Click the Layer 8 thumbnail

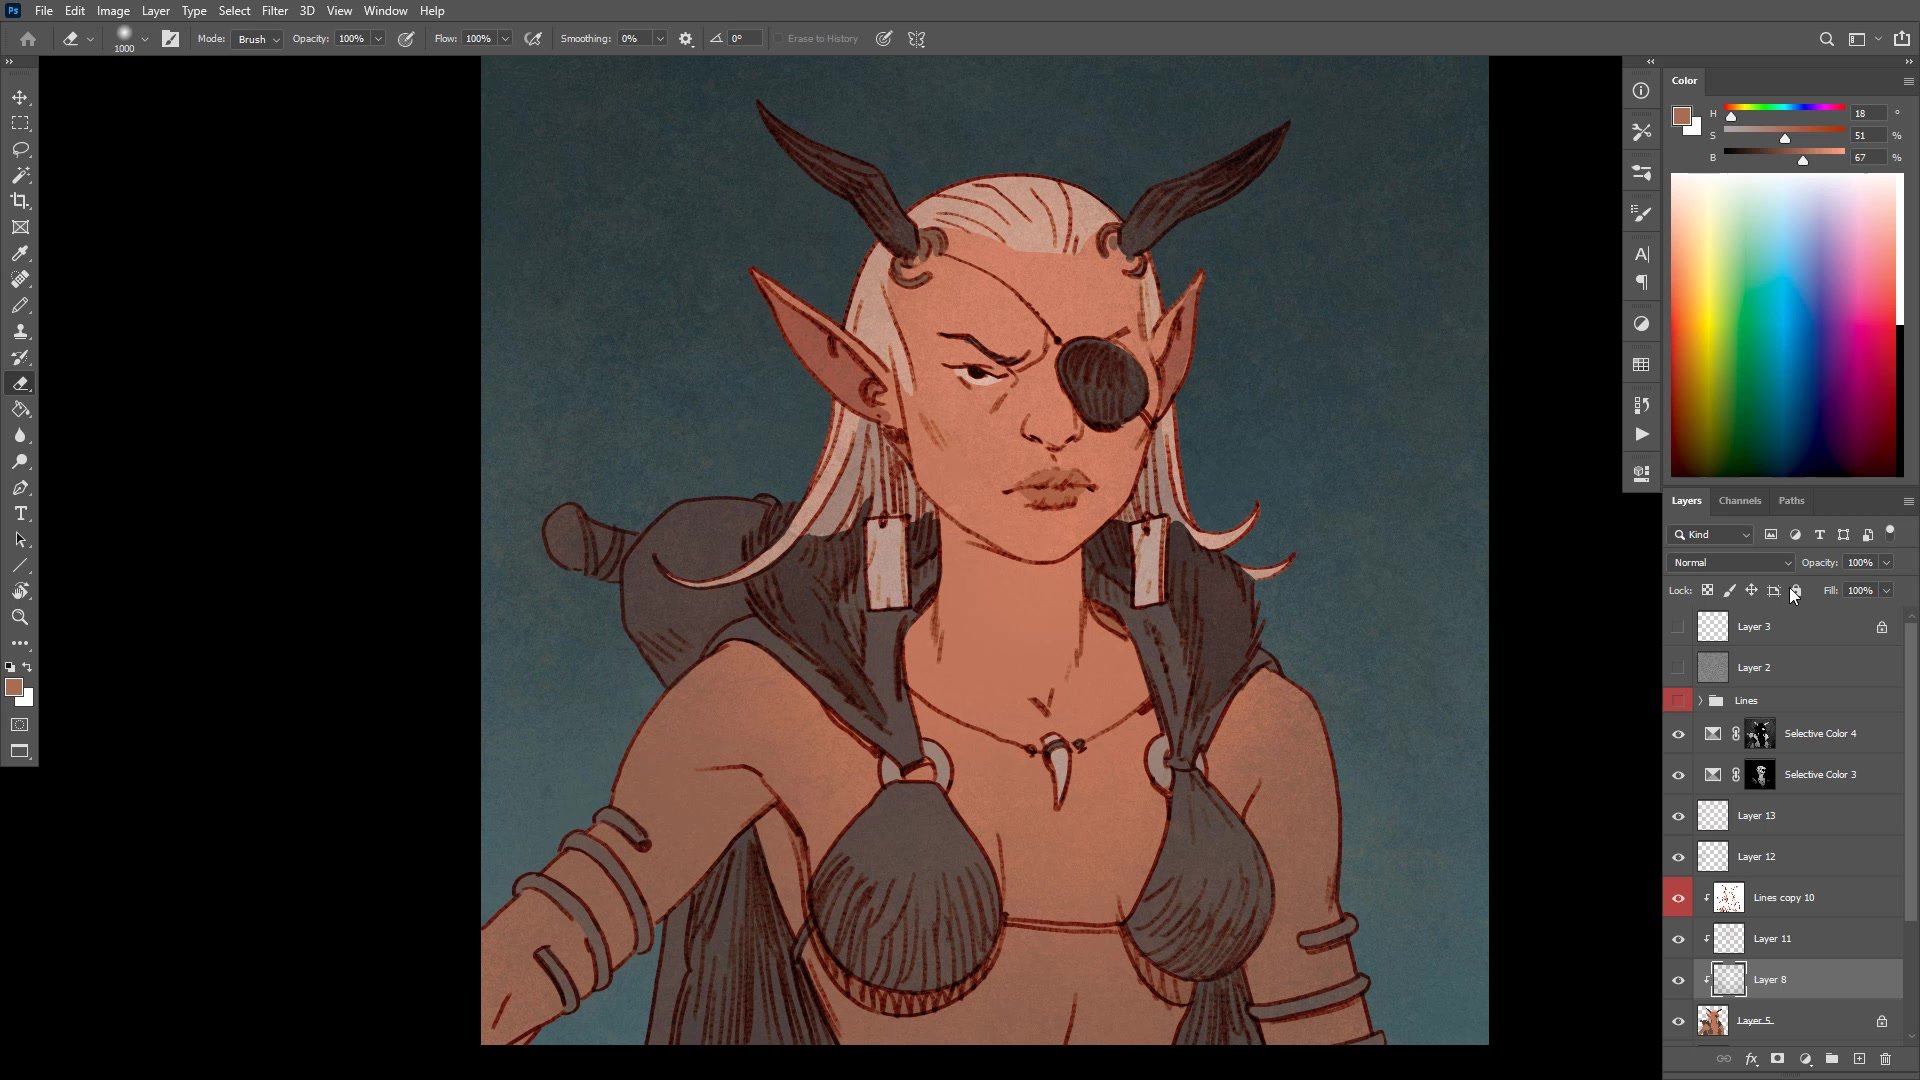click(1727, 979)
